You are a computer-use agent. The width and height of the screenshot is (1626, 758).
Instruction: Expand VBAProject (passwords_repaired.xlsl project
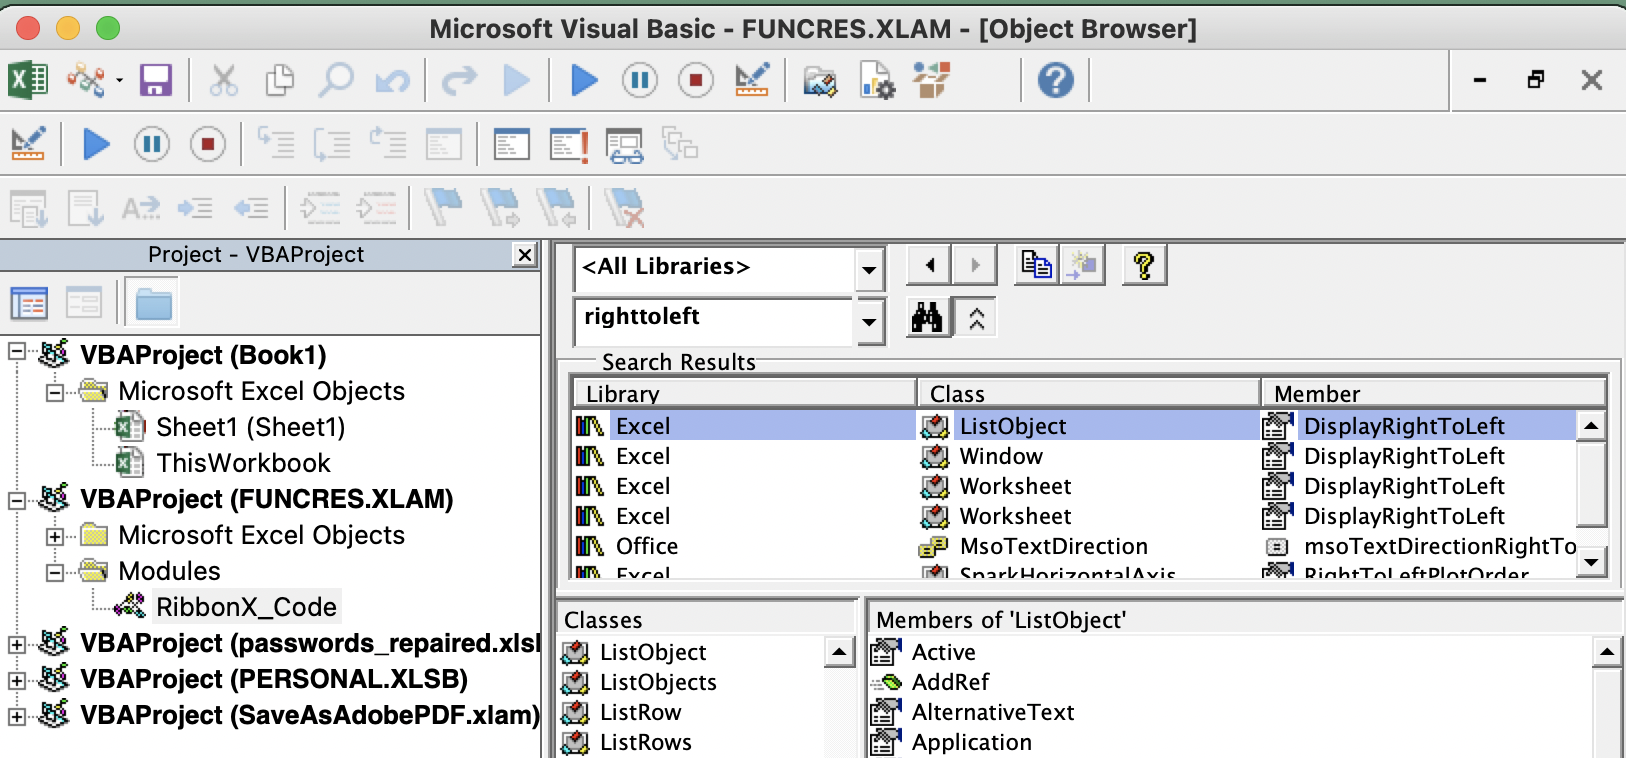16,645
